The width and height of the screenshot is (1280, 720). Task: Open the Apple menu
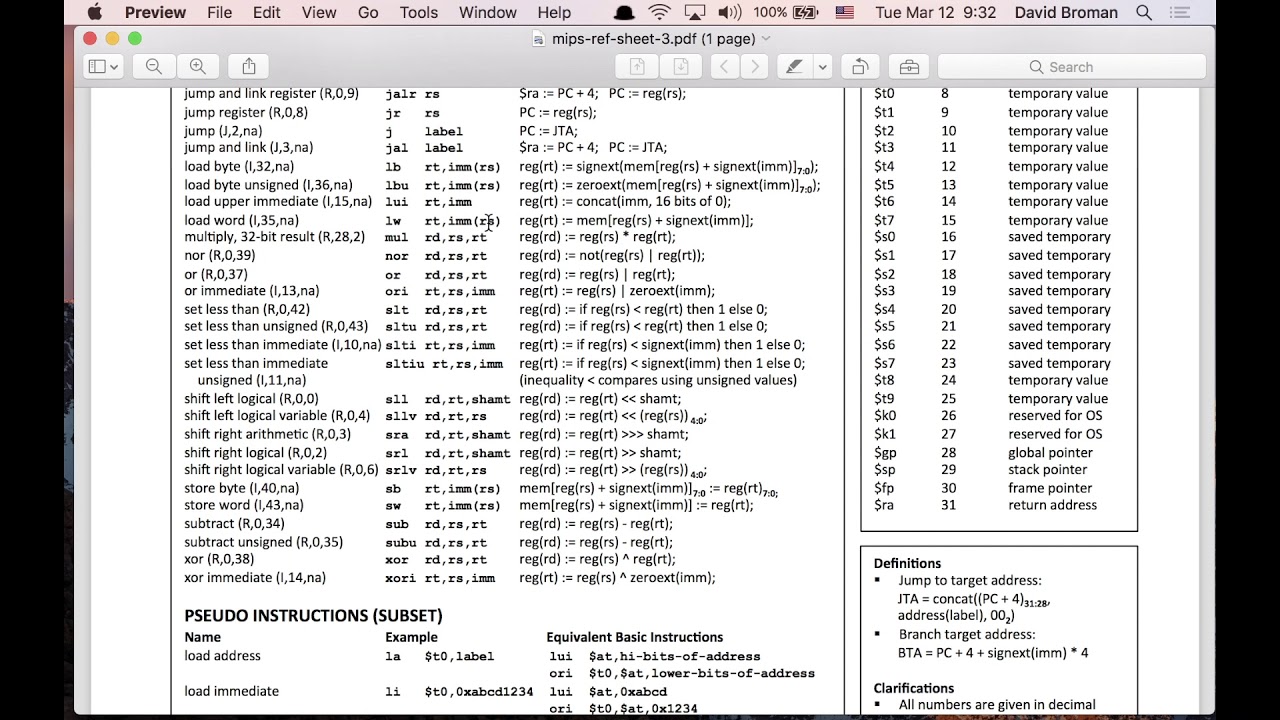[x=95, y=13]
